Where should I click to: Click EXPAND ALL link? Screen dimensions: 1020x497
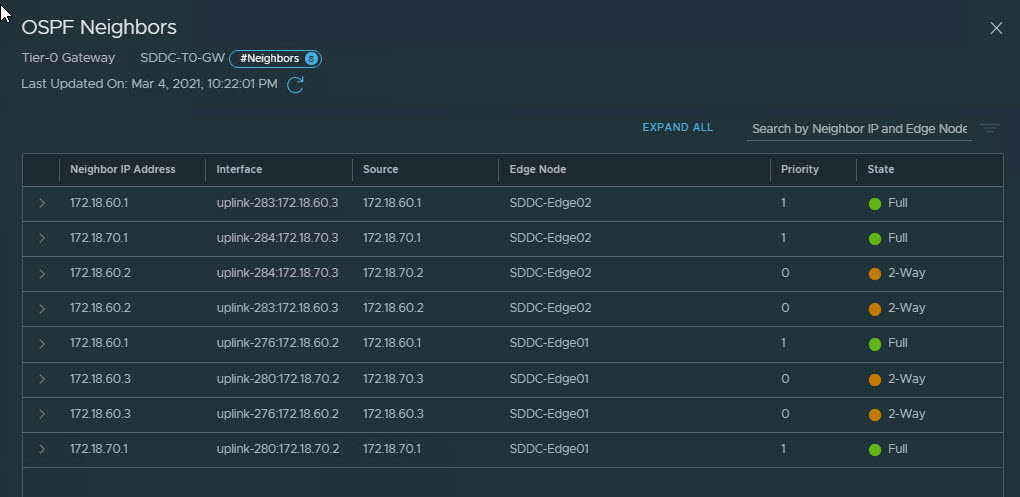coord(677,128)
